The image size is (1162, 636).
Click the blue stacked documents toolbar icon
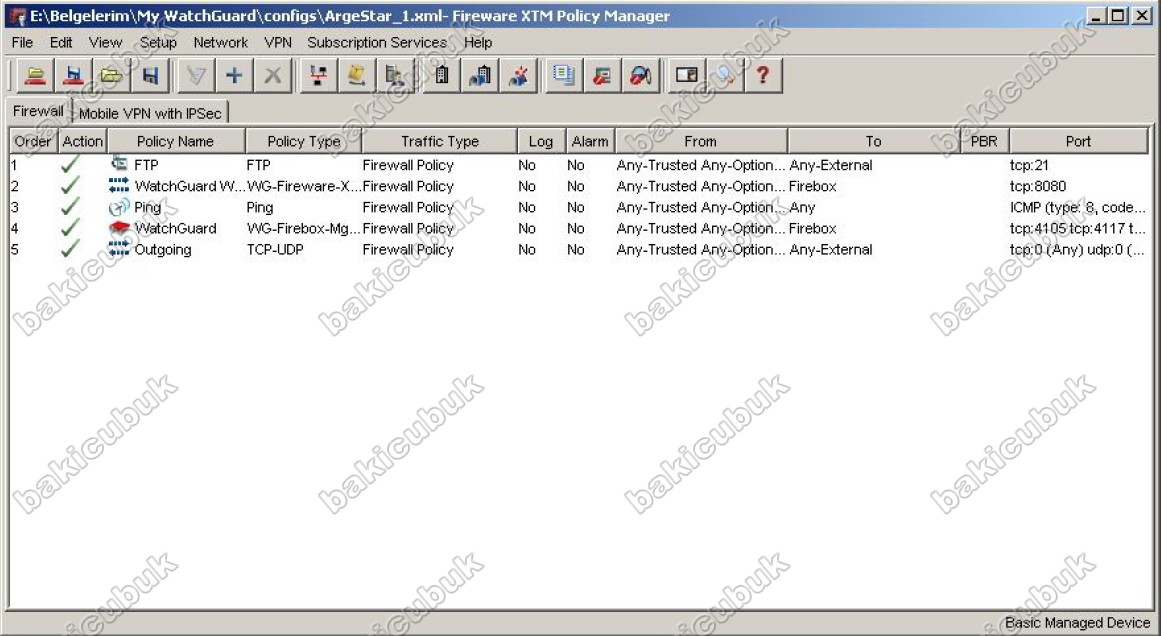click(564, 75)
